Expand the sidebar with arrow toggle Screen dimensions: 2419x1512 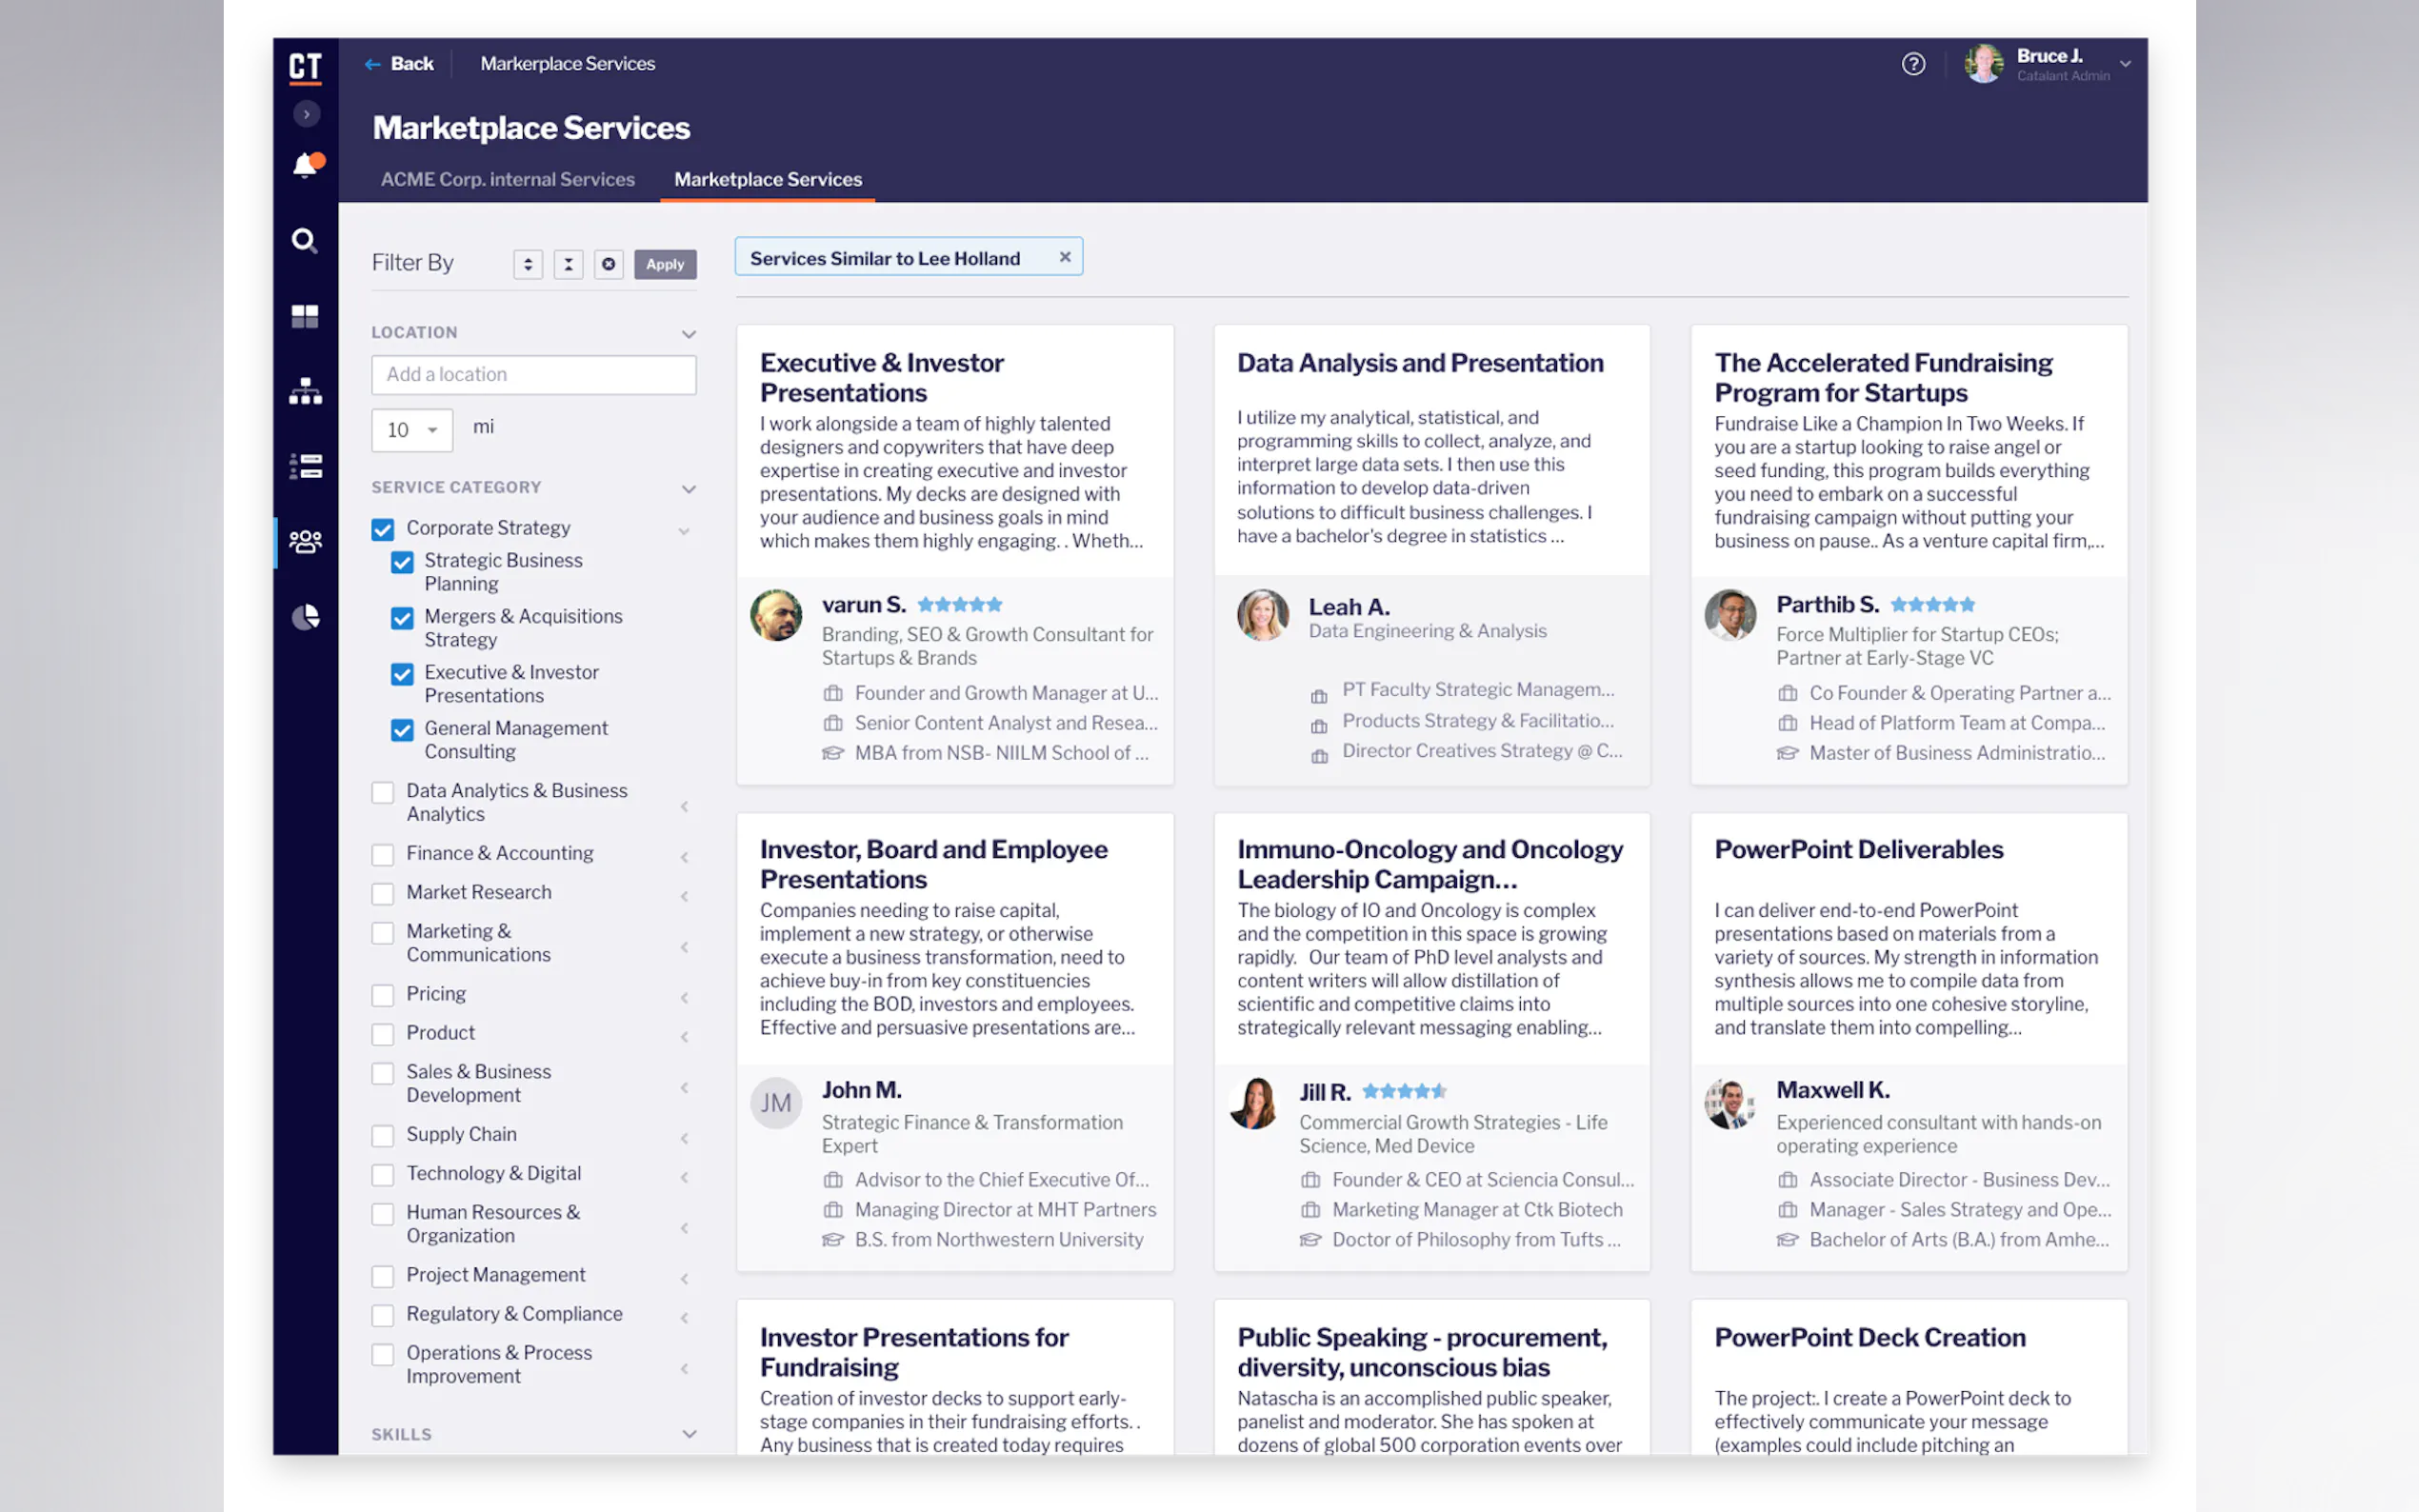coord(306,114)
